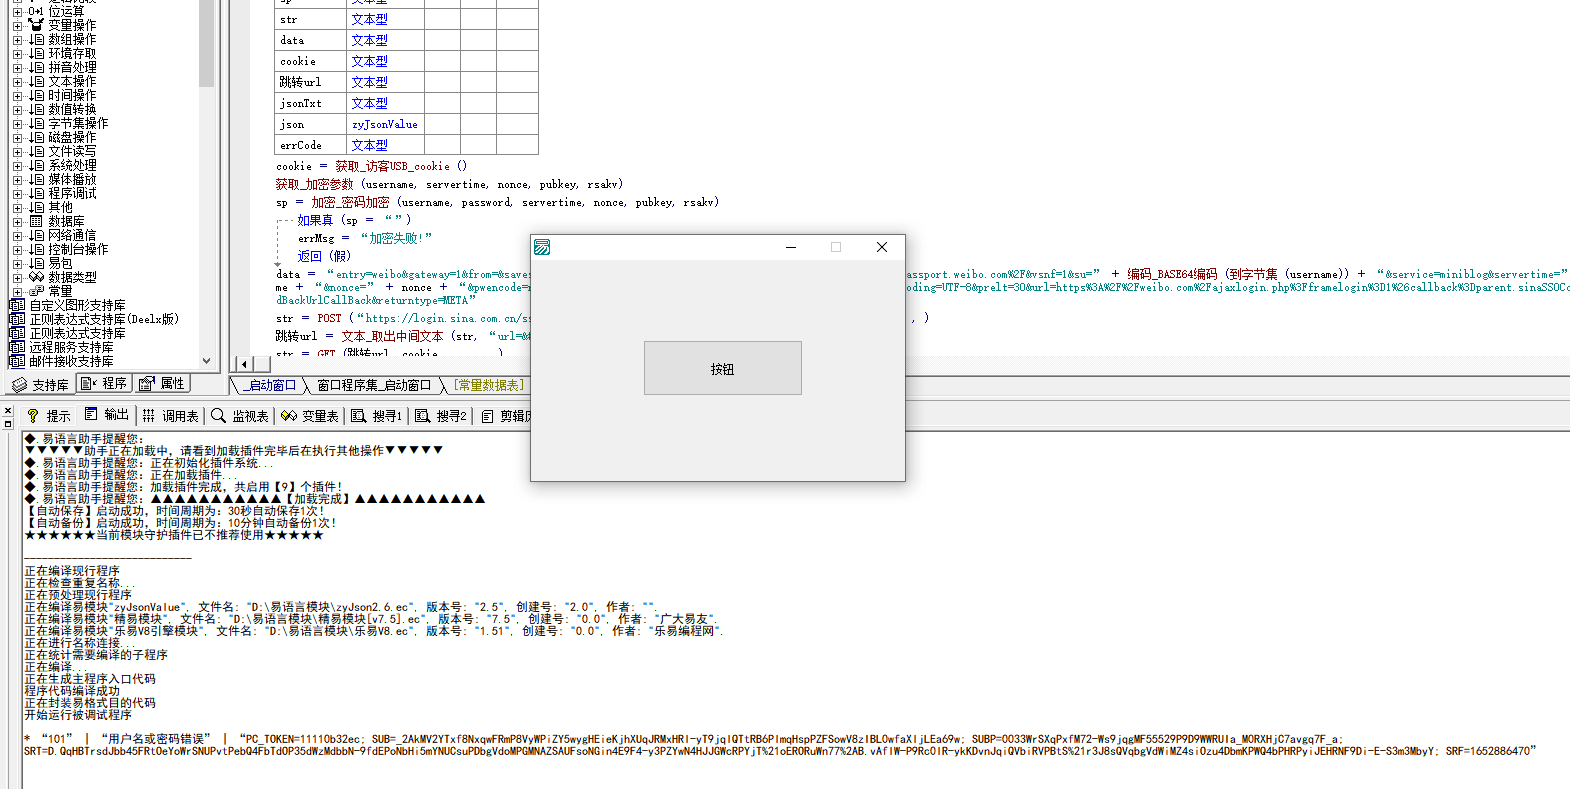1570x789 pixels.
Task: Expand the 环境存取 tree node
Action: (17, 53)
